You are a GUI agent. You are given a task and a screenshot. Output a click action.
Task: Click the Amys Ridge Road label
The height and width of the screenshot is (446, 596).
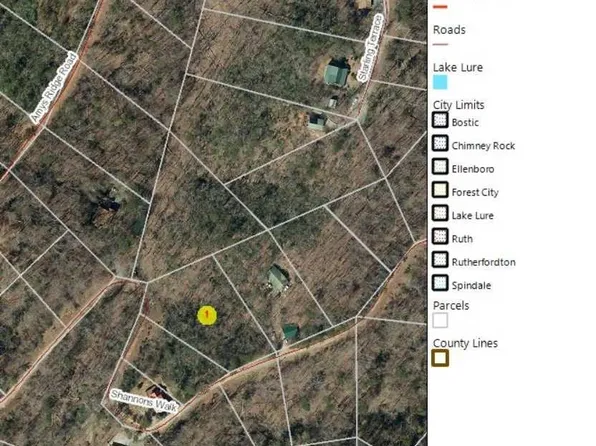(54, 89)
